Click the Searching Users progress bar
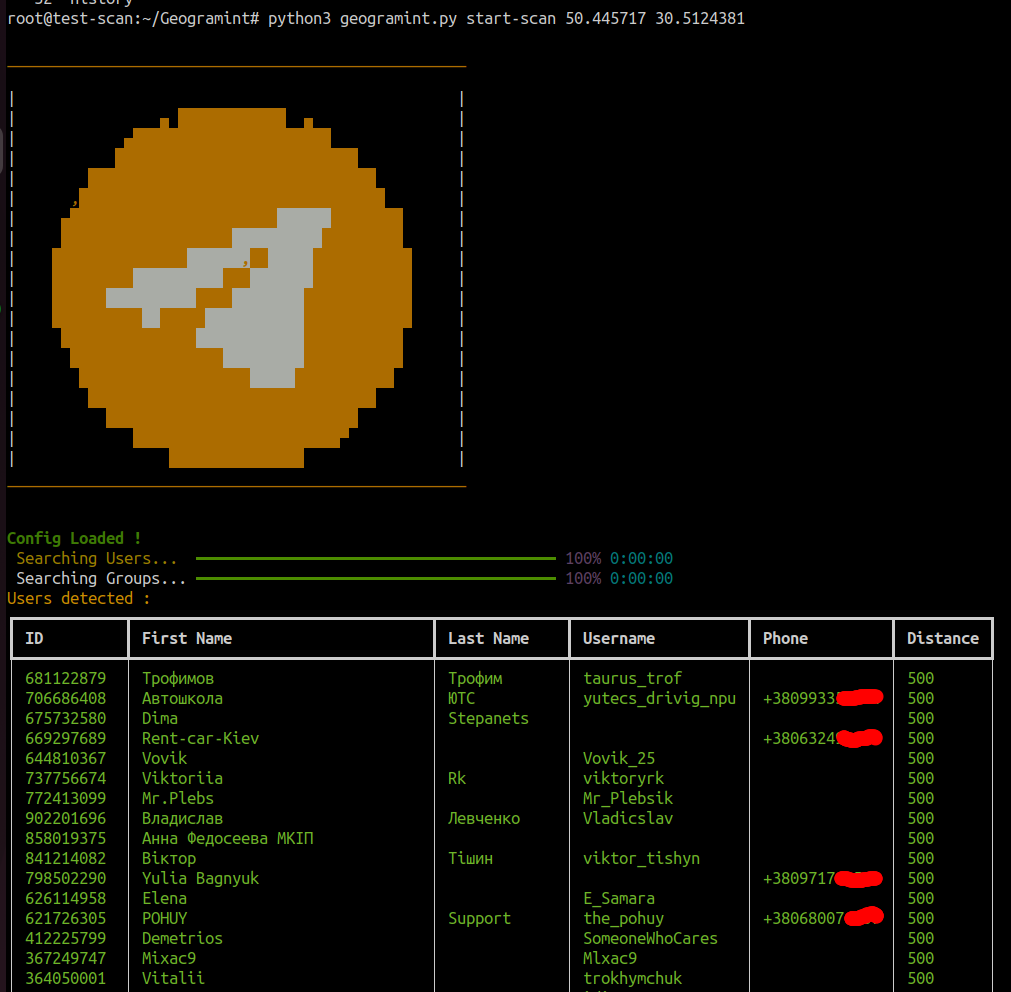The height and width of the screenshot is (992, 1011). tap(375, 558)
